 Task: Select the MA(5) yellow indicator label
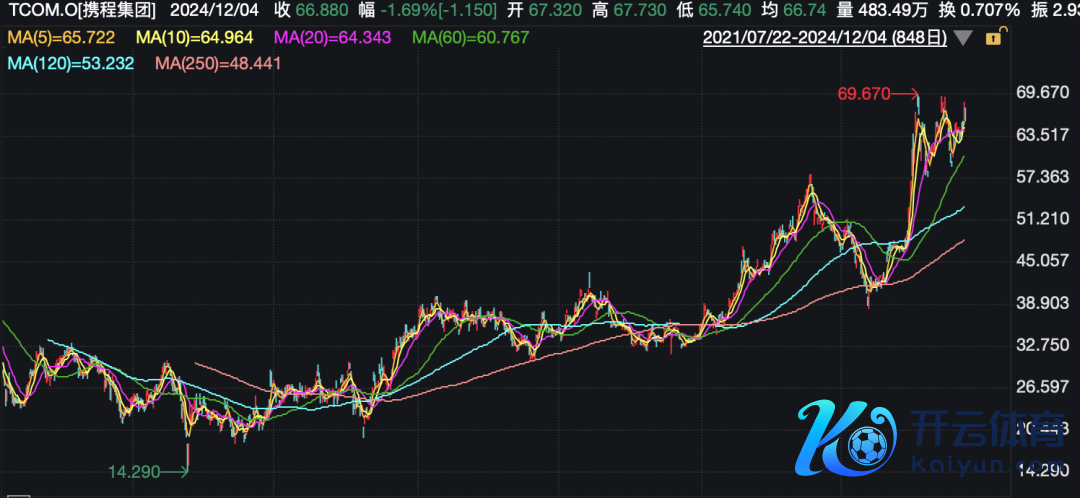[x=60, y=38]
